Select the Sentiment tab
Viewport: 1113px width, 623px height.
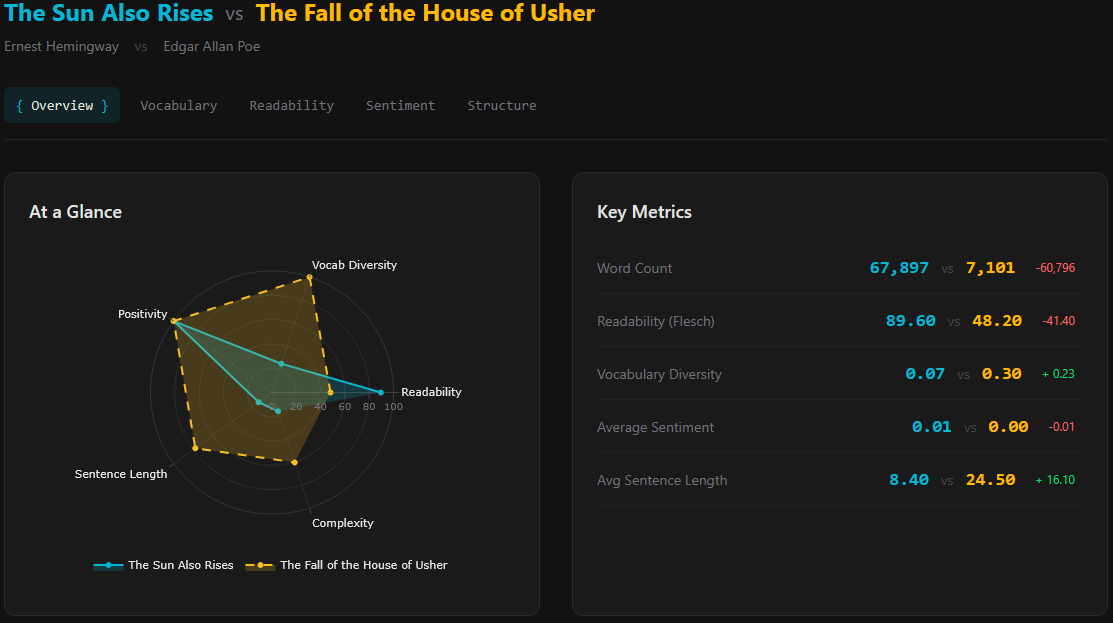click(x=400, y=105)
